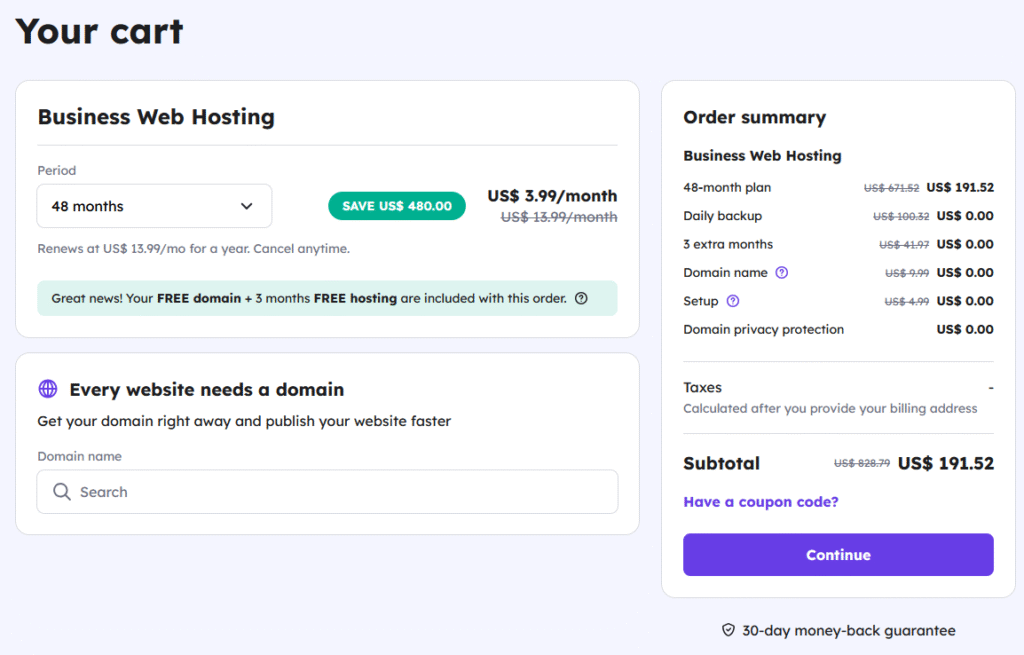Screen dimensions: 1024x655
Task: Click the question mark icon next to Domain name
Action: 782,273
